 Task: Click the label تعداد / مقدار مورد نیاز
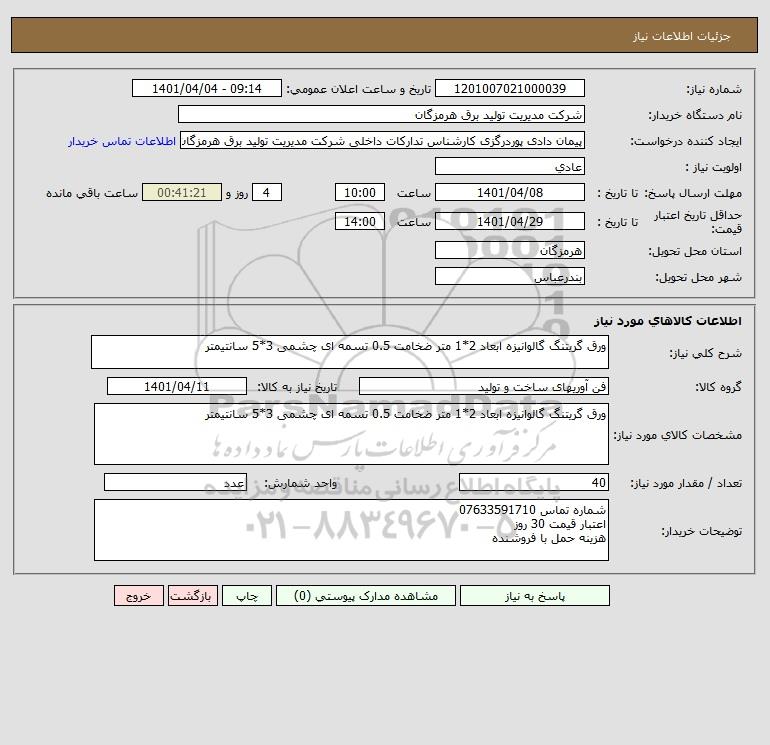point(686,483)
